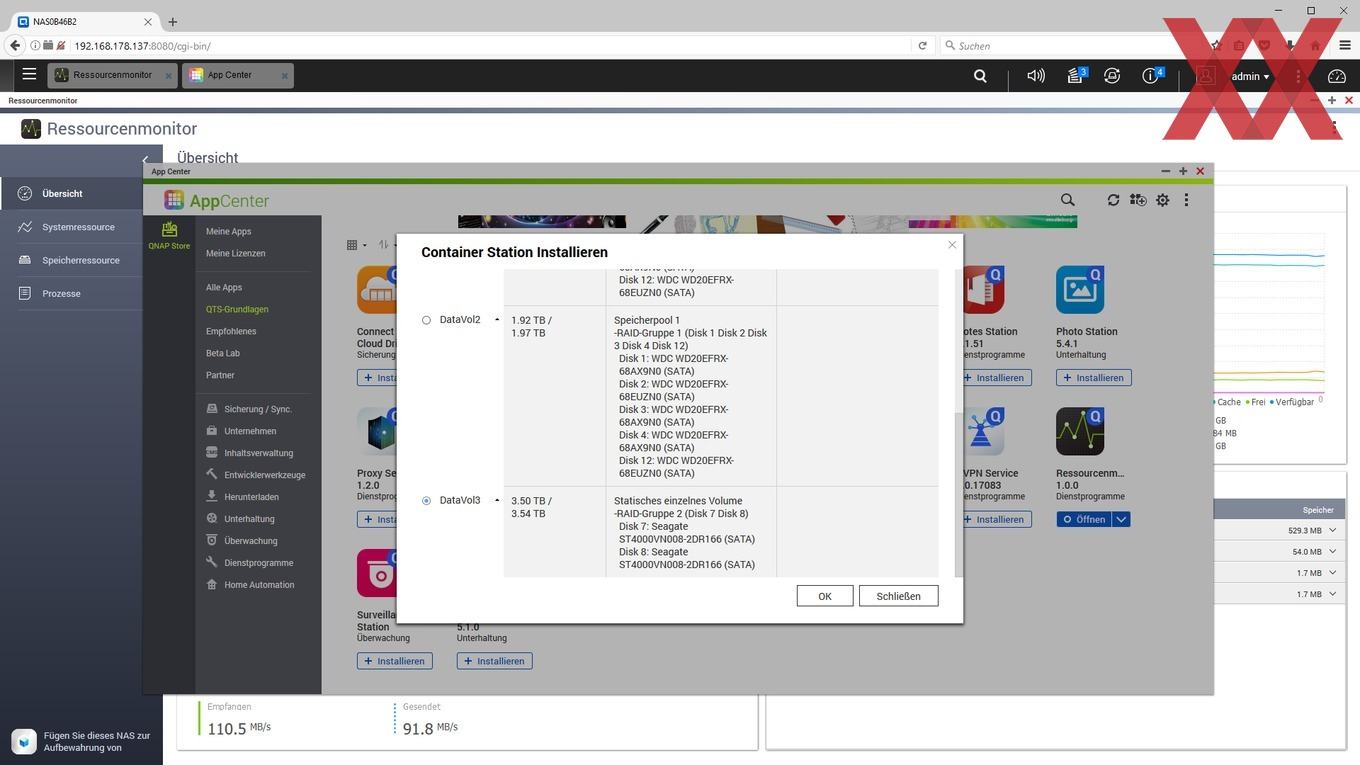This screenshot has height=765, width=1360.
Task: Select Empfohlenes category
Action: point(231,331)
